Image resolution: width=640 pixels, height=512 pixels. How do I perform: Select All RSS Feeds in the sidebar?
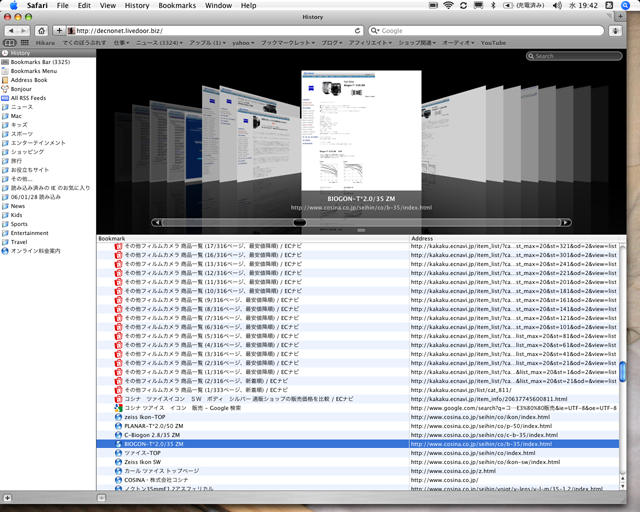click(48, 98)
